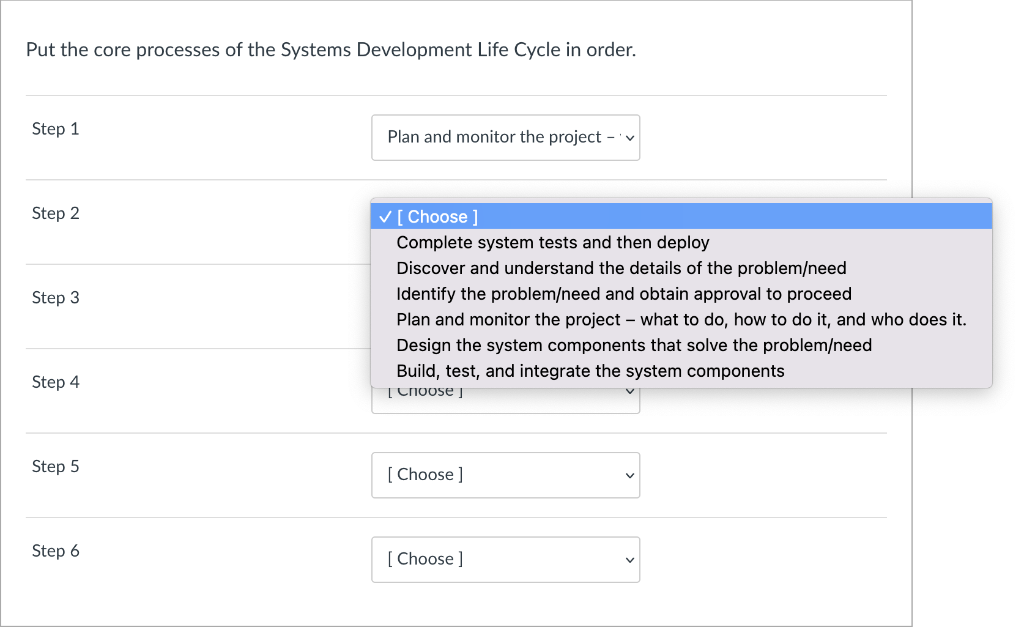Click the 'Step 5' label

pyautogui.click(x=56, y=466)
